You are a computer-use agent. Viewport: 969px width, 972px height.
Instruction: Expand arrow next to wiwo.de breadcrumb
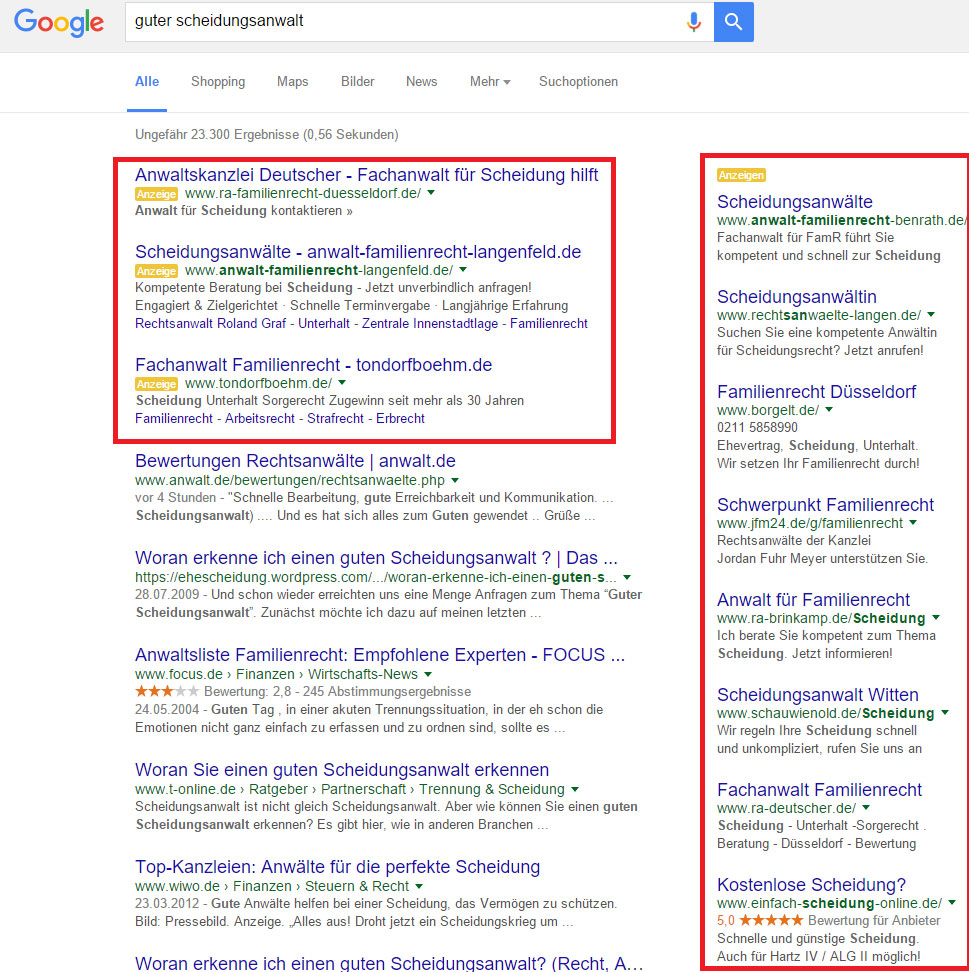[x=418, y=886]
